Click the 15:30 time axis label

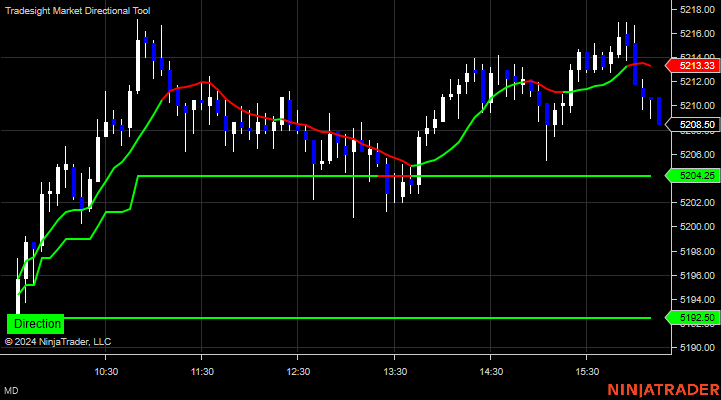[587, 371]
